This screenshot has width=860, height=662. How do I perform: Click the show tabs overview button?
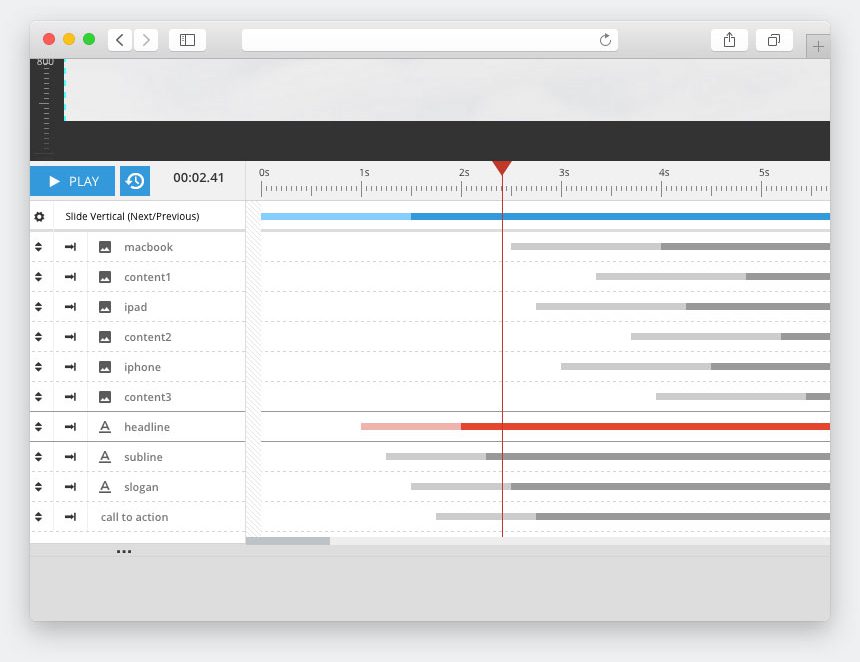(774, 40)
